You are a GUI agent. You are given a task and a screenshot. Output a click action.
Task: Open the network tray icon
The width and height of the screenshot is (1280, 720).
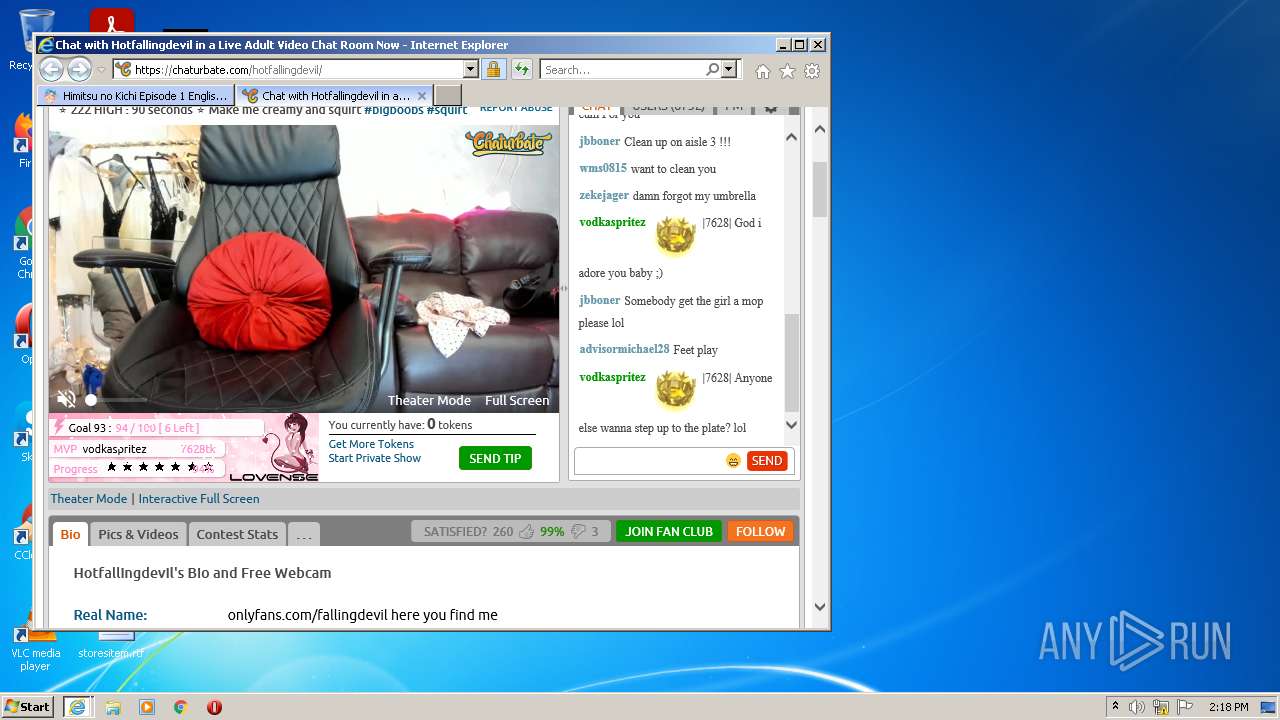coord(1160,707)
